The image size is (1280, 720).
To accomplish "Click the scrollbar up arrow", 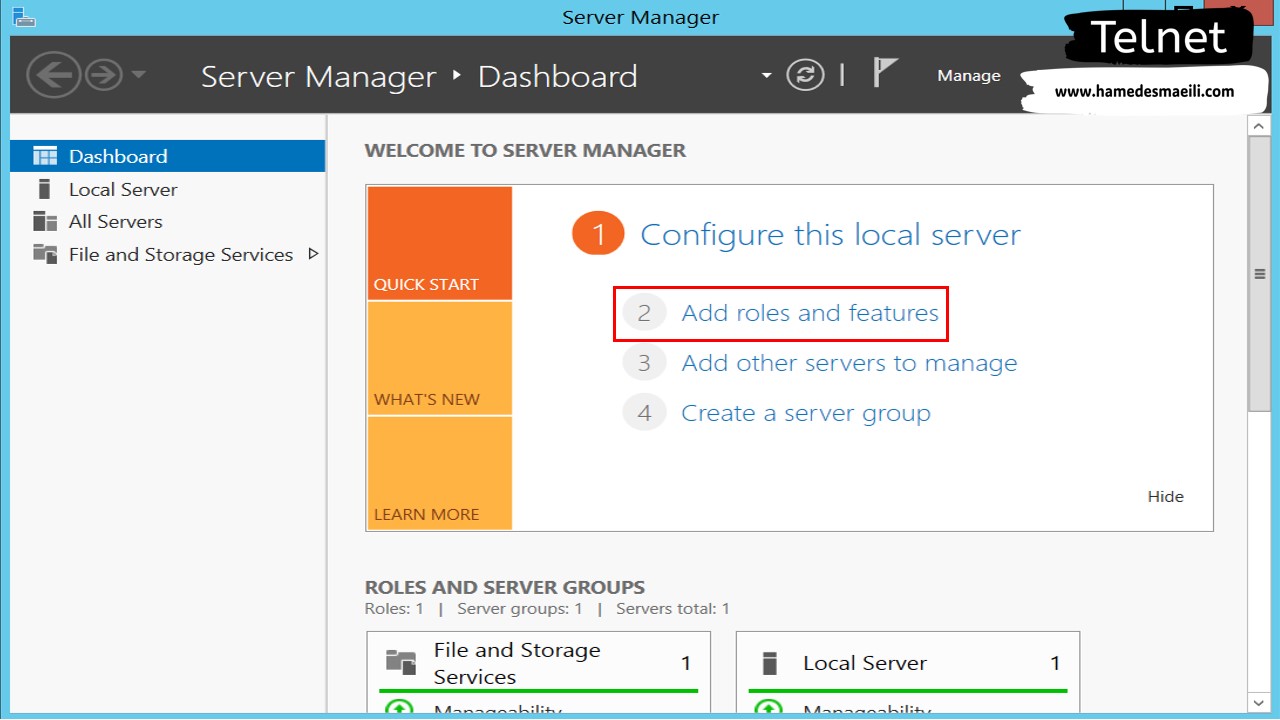I will pyautogui.click(x=1259, y=124).
